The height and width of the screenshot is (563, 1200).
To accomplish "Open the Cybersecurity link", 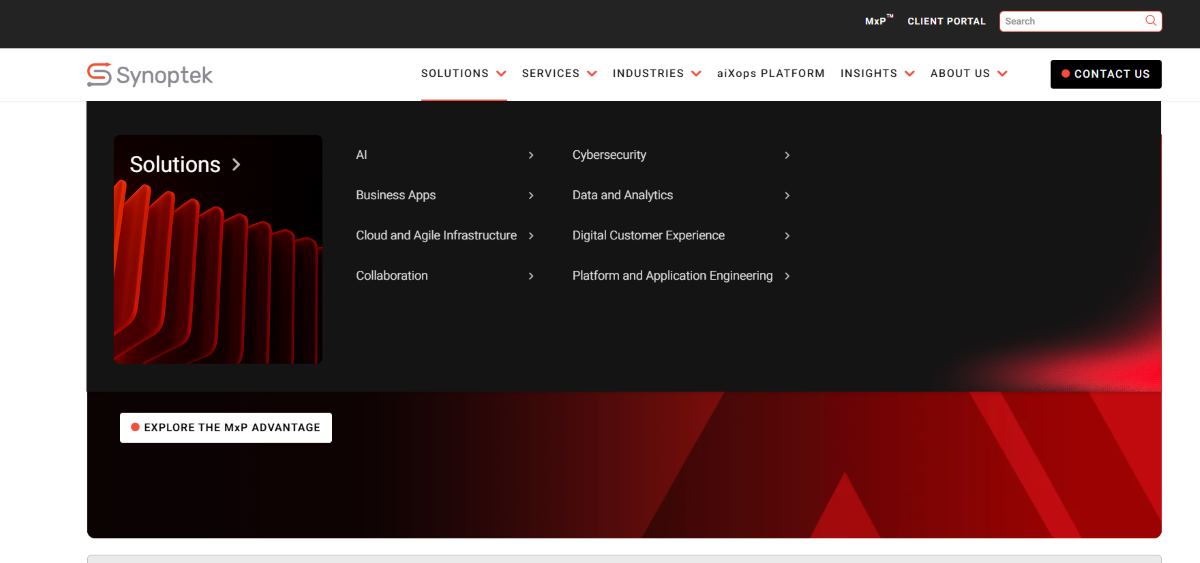I will 609,155.
